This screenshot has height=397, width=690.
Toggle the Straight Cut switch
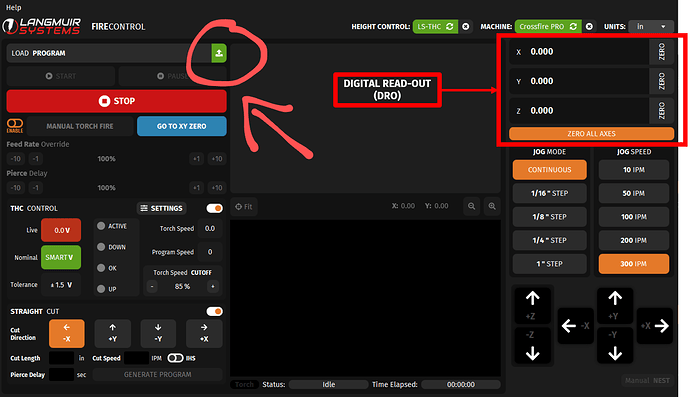click(214, 312)
